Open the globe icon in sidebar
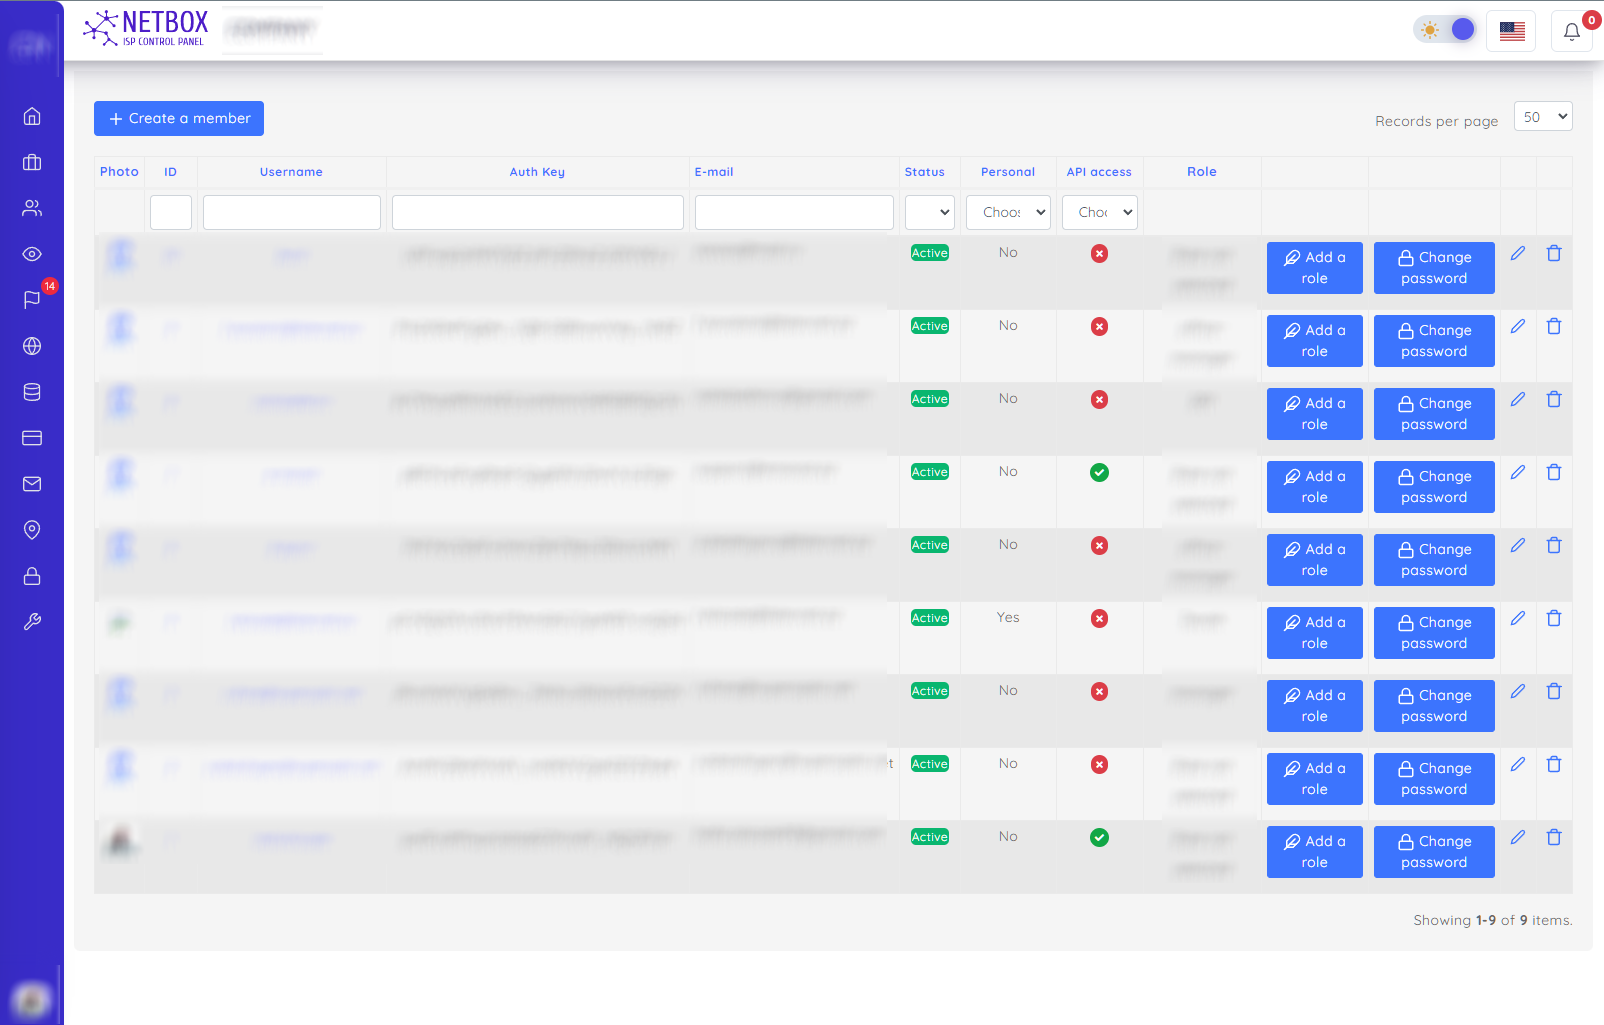The height and width of the screenshot is (1025, 1604). point(32,346)
